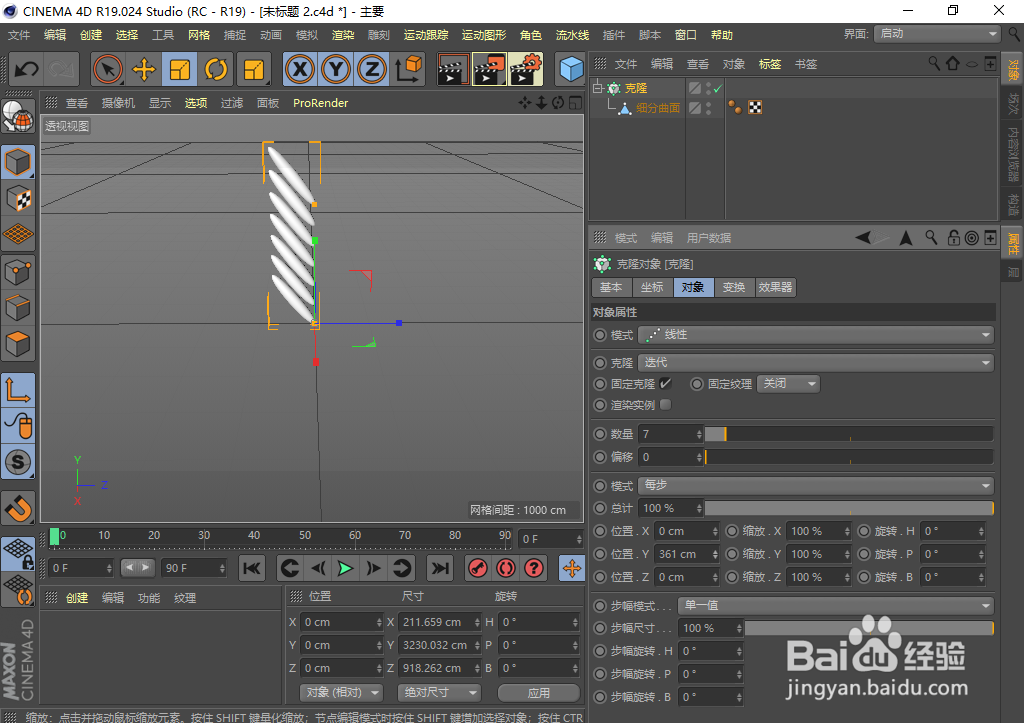Click the Undo arrow icon
The height and width of the screenshot is (723, 1024).
[27, 69]
